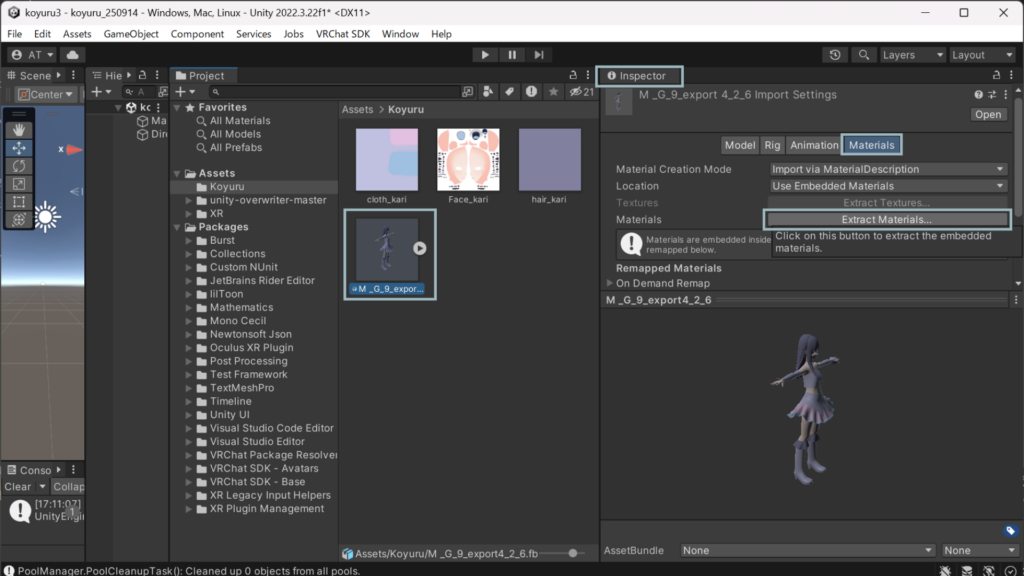
Task: Open the asset labels tag icon
Action: tap(1010, 530)
